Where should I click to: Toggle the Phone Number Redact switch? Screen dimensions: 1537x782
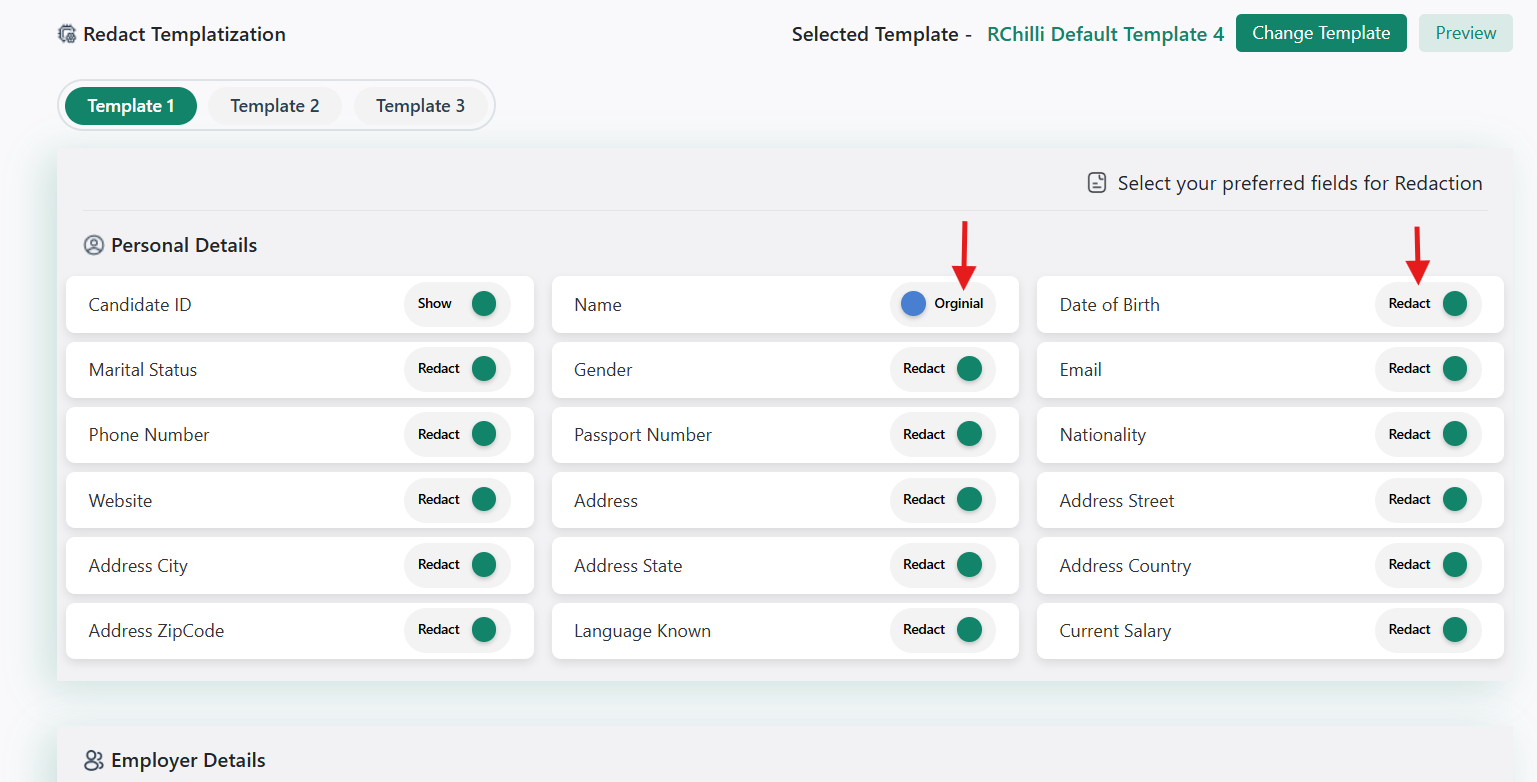pos(458,434)
